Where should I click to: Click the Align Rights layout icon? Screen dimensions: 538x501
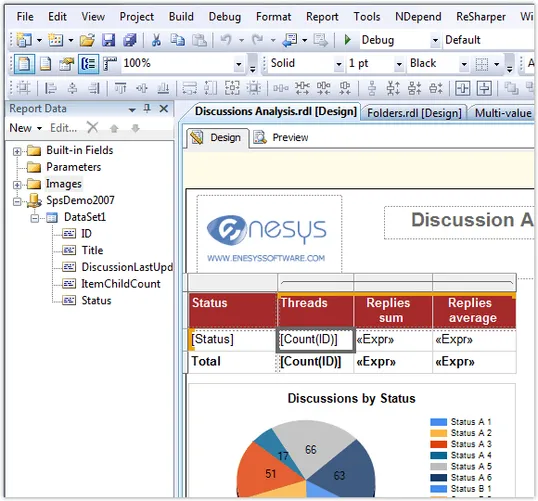pyautogui.click(x=93, y=89)
